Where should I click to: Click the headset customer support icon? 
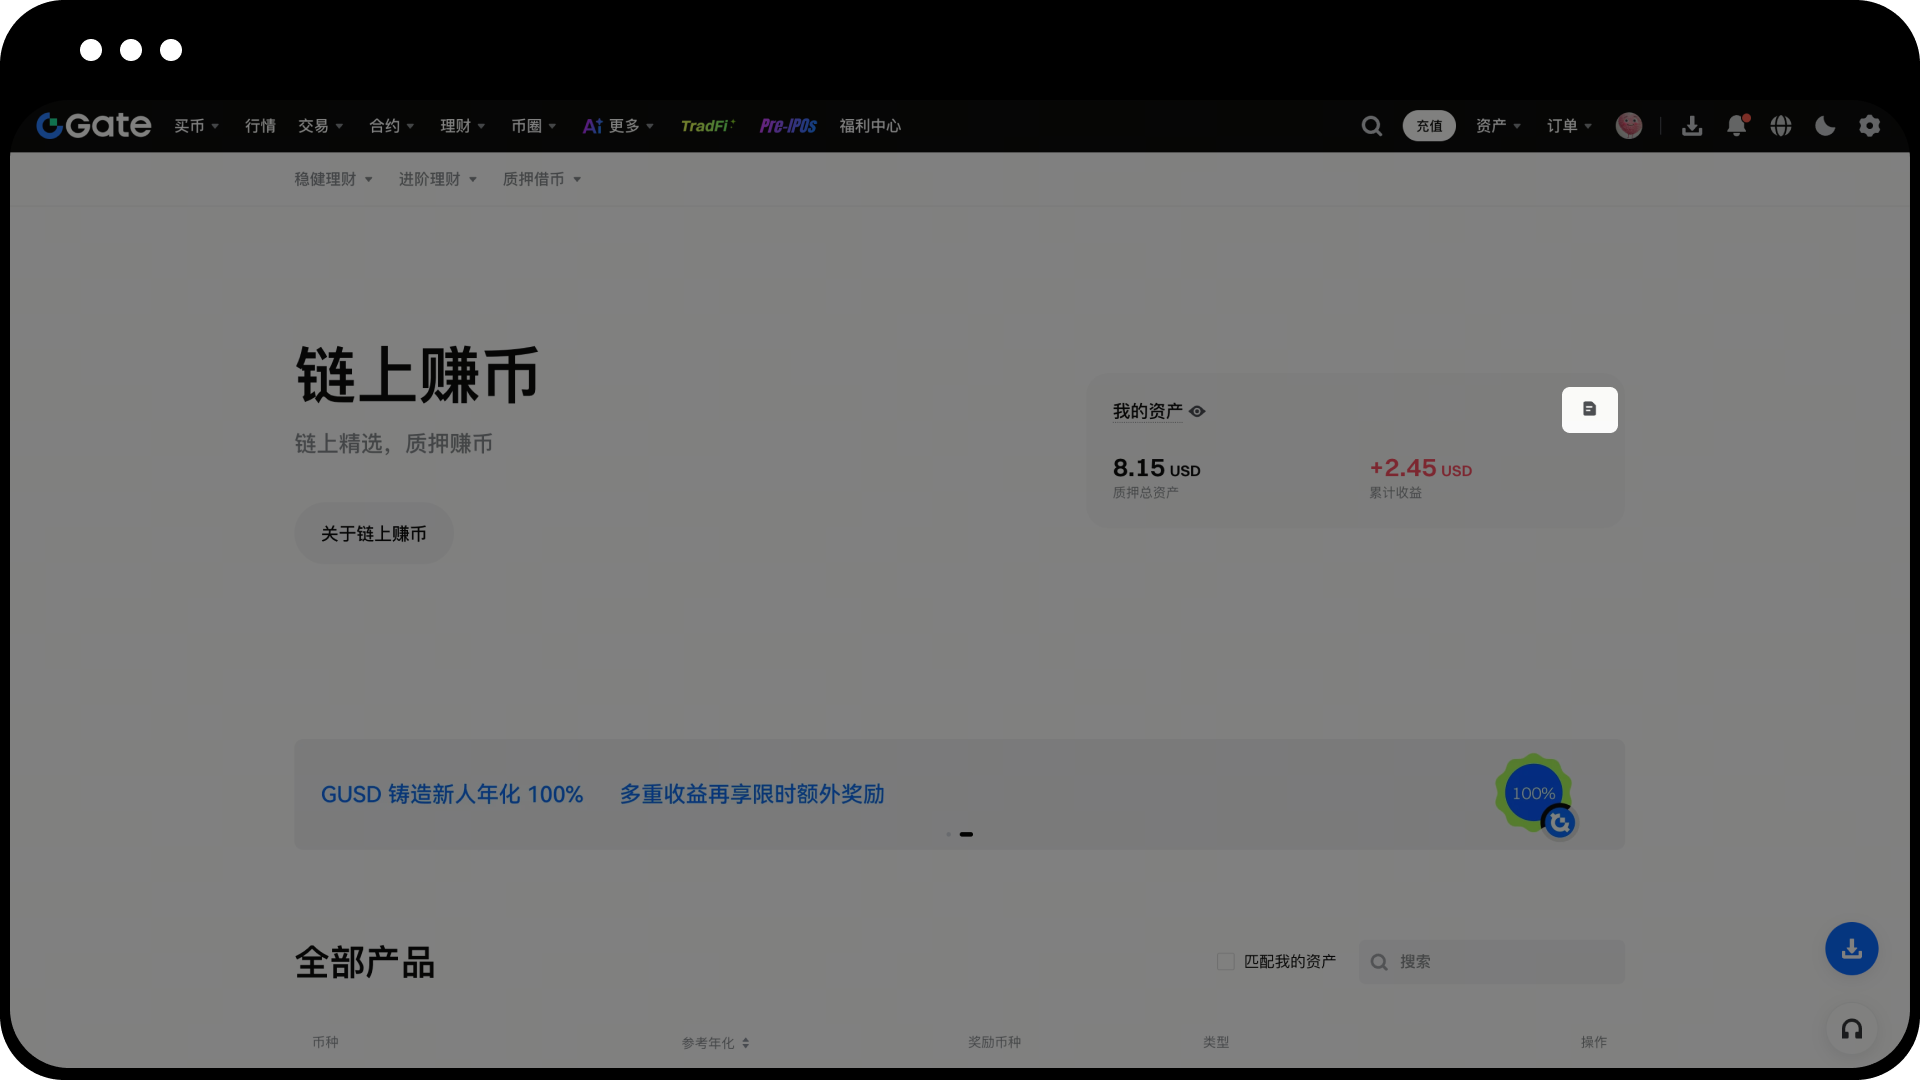[1852, 1029]
